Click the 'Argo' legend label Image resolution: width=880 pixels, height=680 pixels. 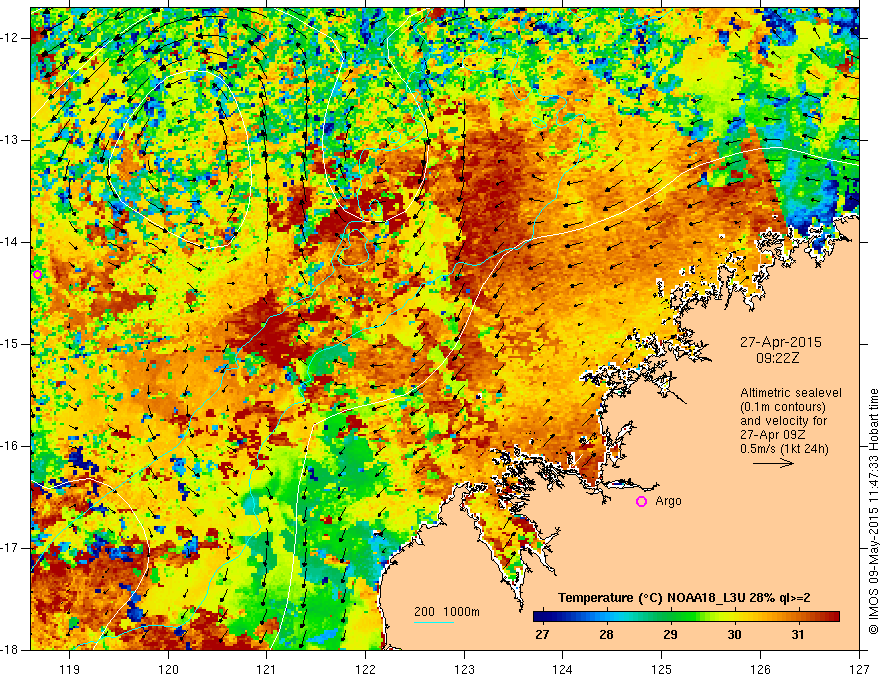coord(668,501)
